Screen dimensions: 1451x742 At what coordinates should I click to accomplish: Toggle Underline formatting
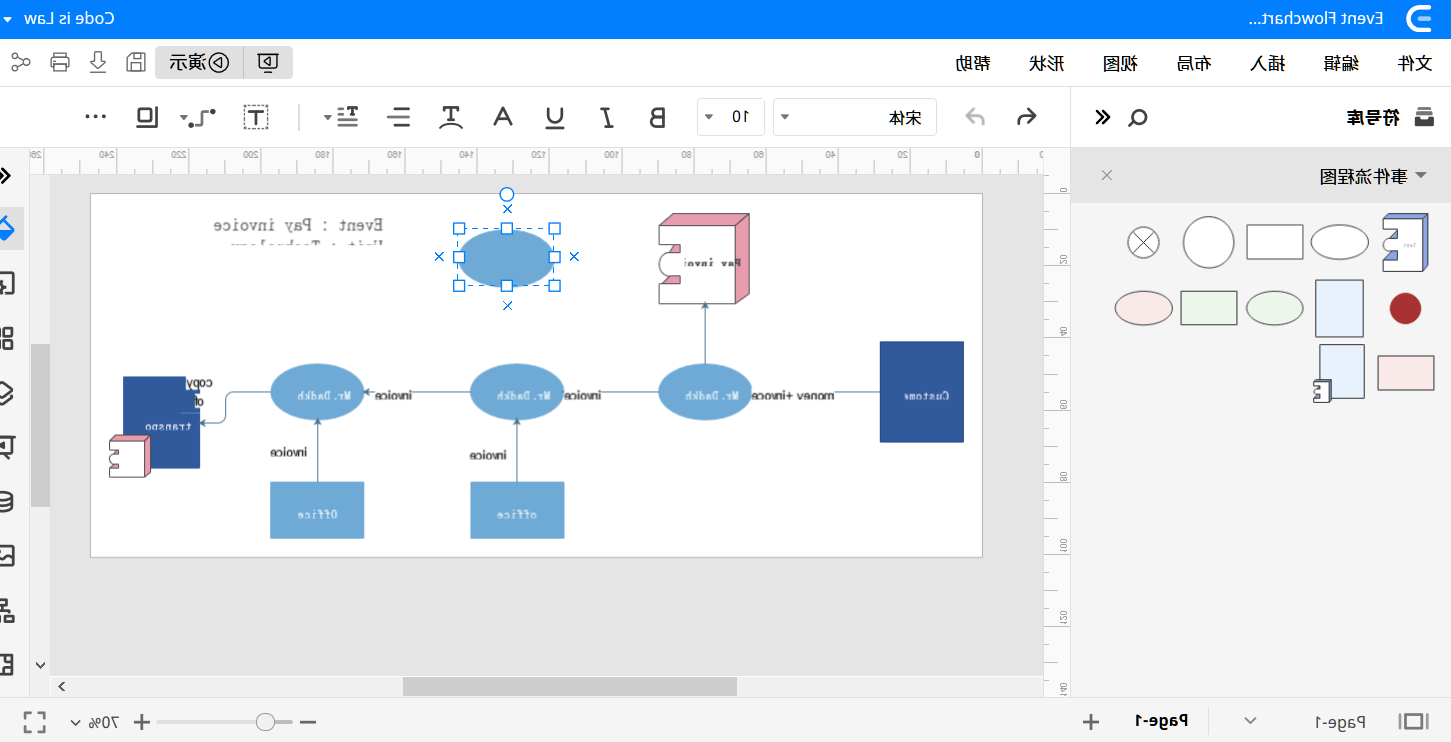554,117
